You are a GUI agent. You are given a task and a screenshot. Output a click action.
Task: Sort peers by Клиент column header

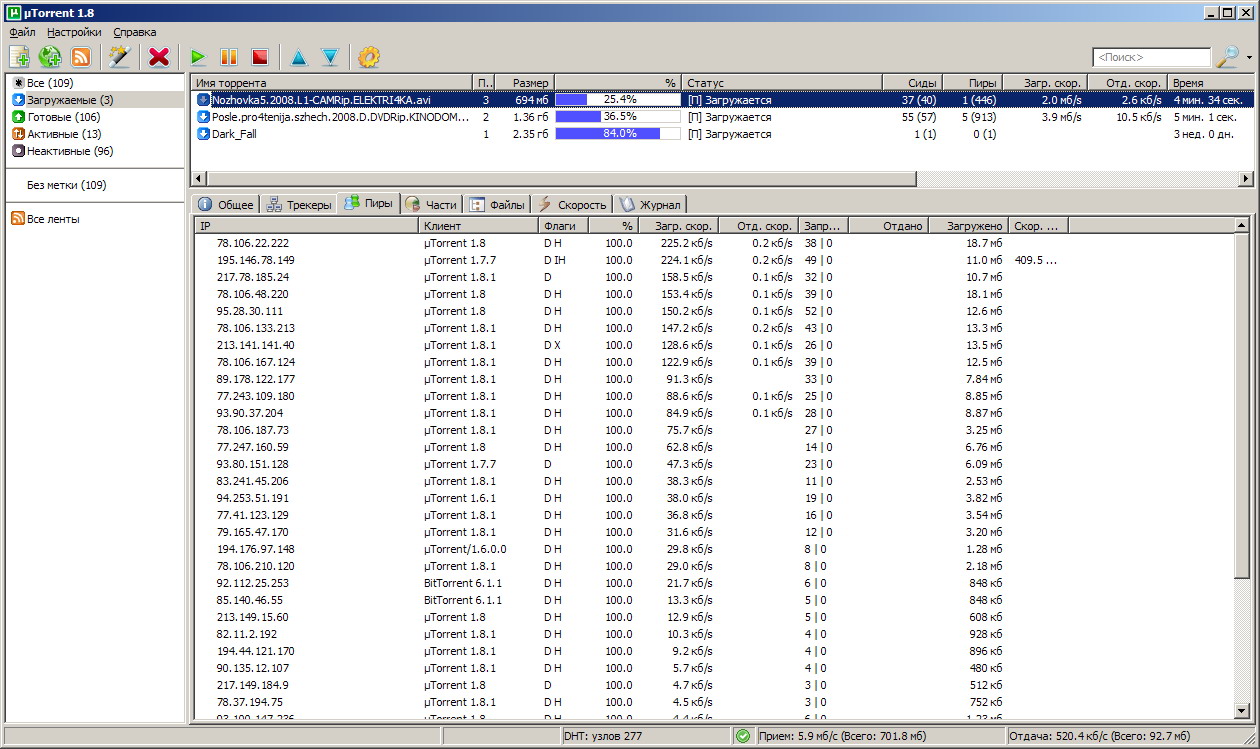[478, 226]
